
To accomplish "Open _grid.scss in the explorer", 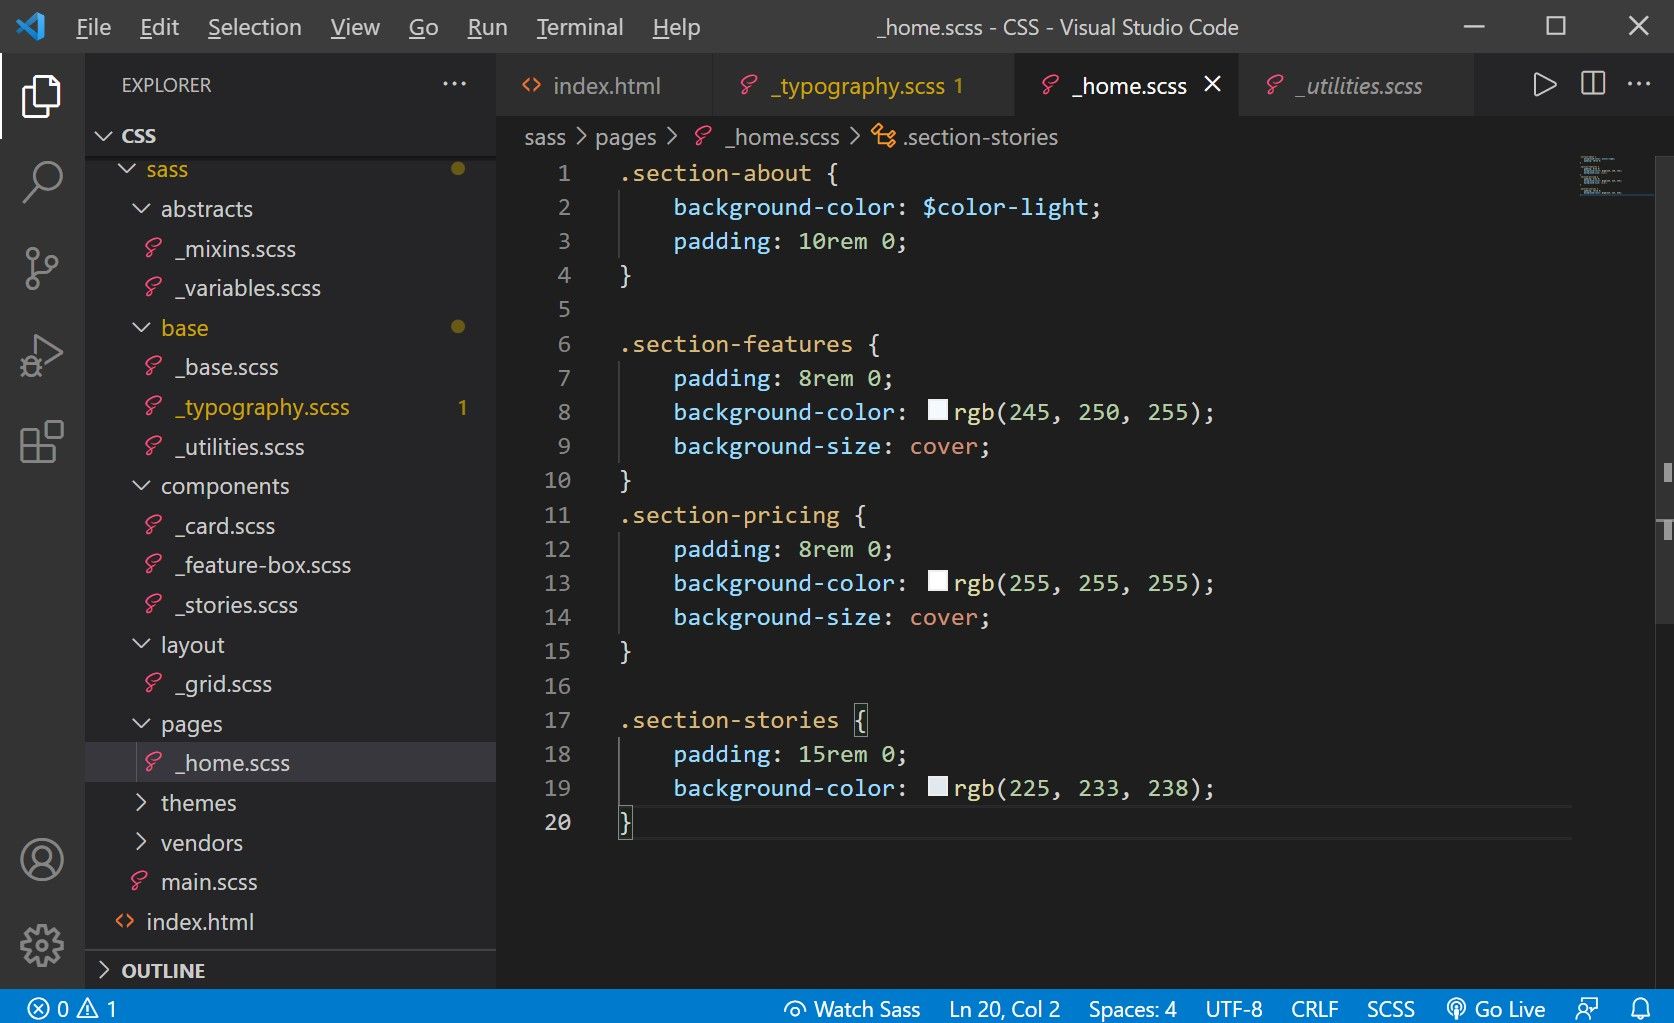I will (x=290, y=683).
